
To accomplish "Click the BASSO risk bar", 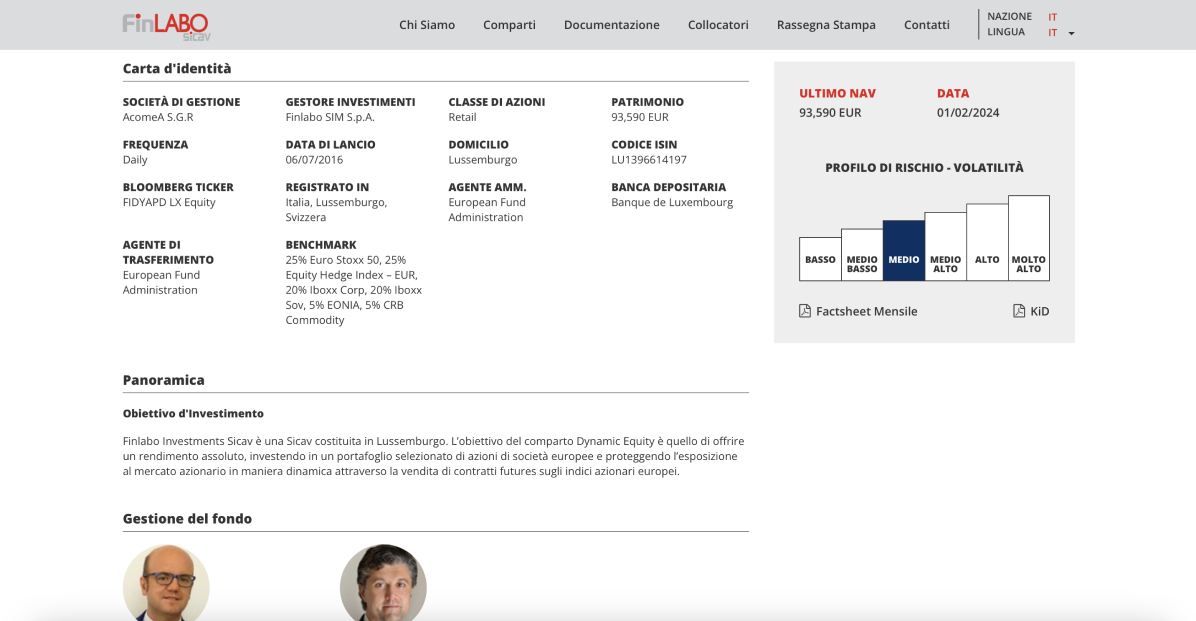I will pos(820,259).
